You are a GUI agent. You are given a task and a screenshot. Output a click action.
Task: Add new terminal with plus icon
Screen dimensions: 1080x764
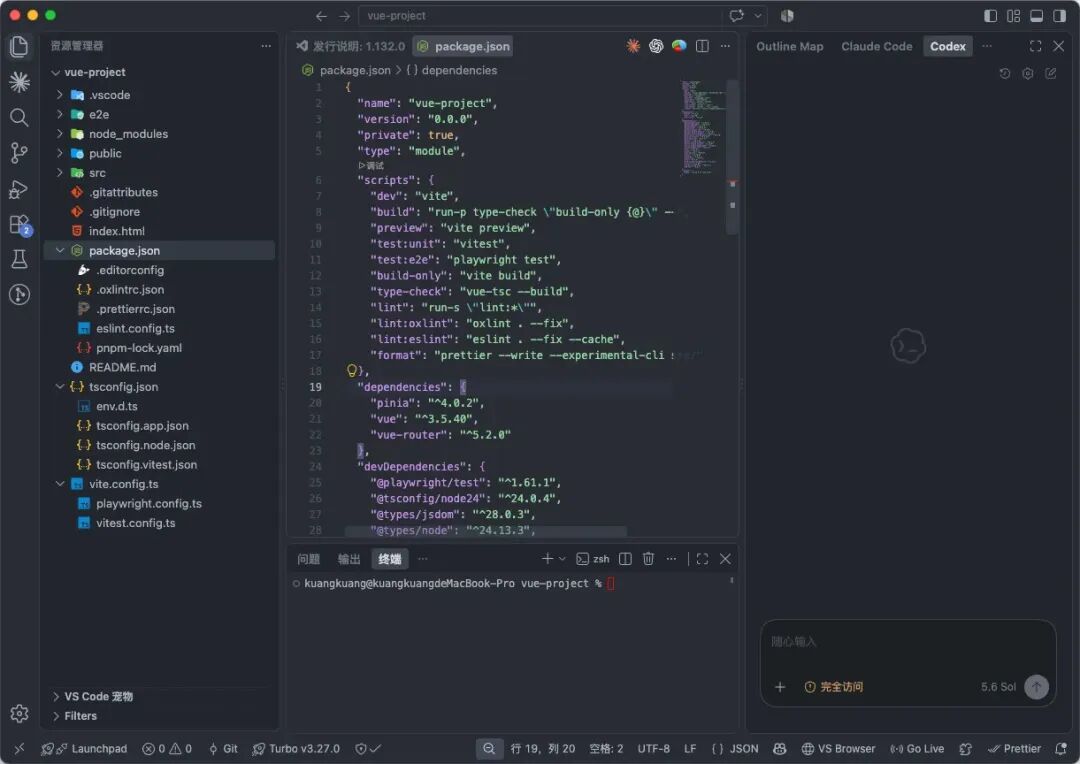coord(547,559)
